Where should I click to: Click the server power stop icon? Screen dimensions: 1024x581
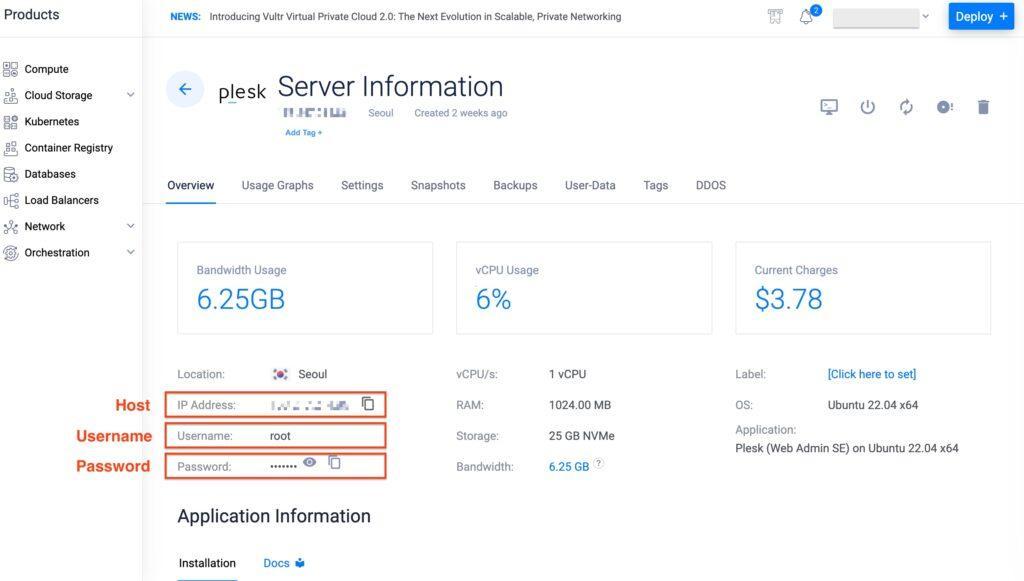[x=867, y=106]
